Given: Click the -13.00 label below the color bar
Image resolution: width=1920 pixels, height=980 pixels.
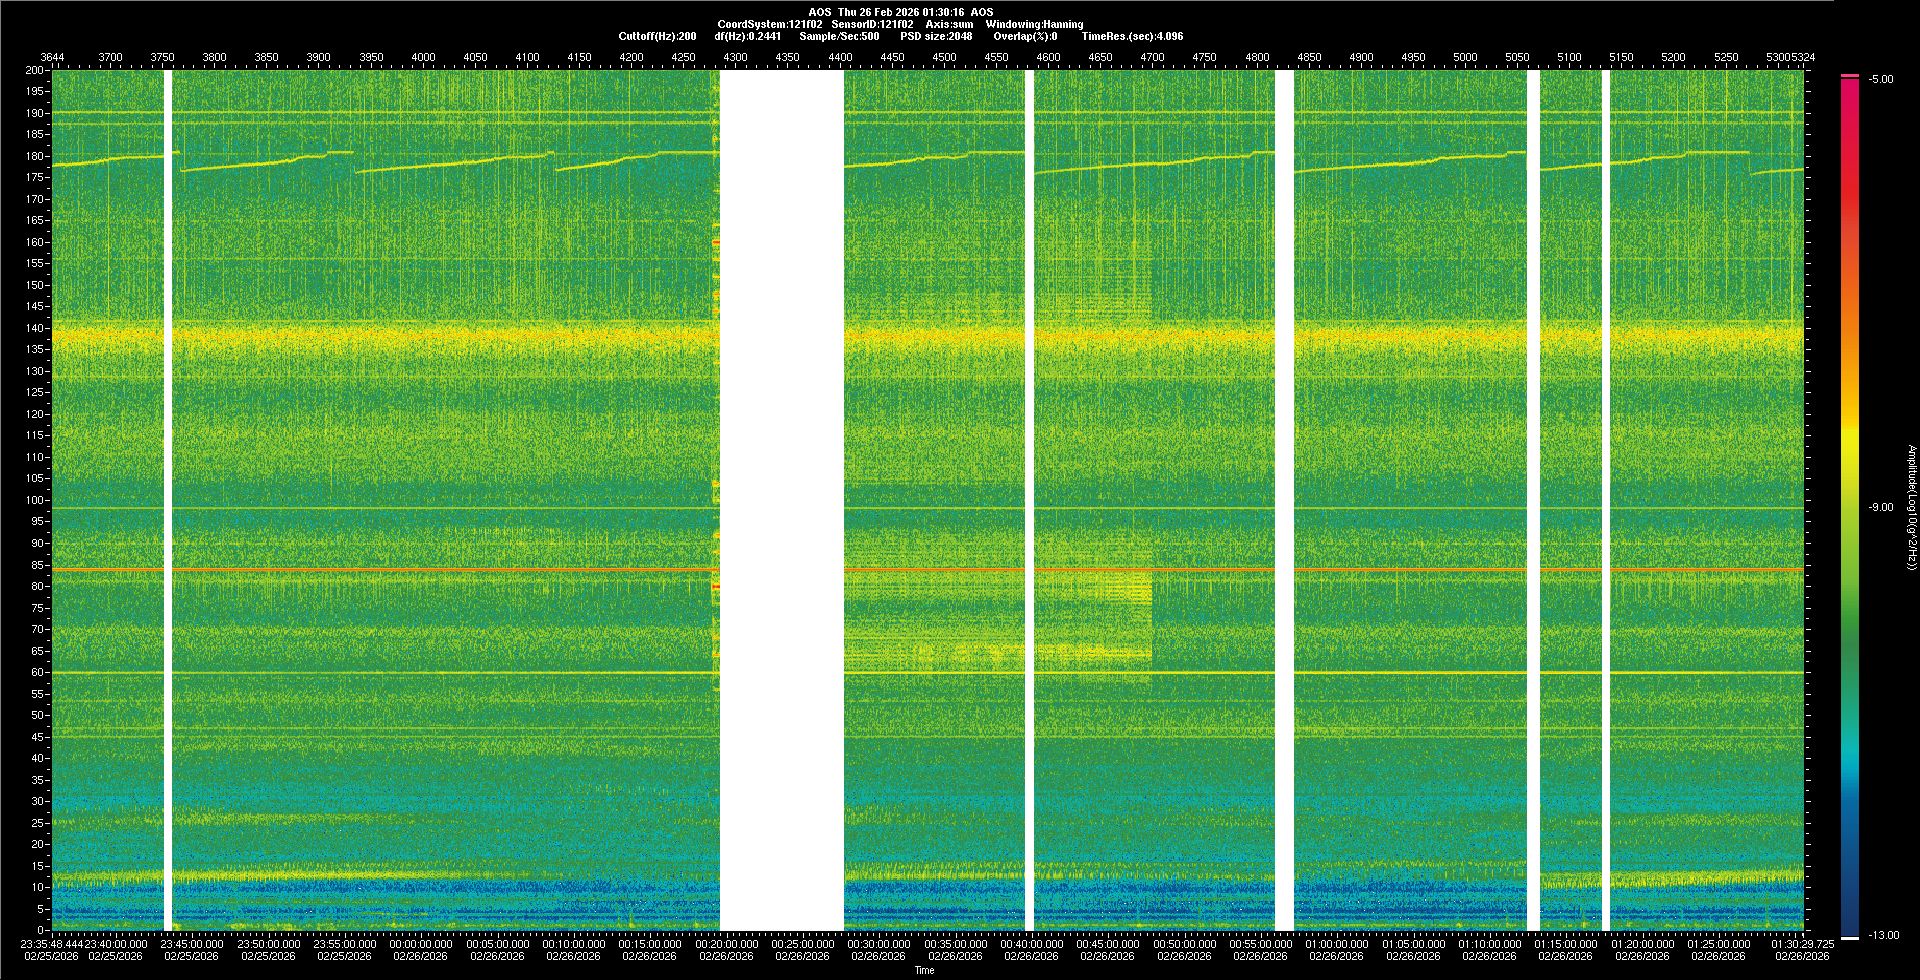Looking at the screenshot, I should (1883, 936).
